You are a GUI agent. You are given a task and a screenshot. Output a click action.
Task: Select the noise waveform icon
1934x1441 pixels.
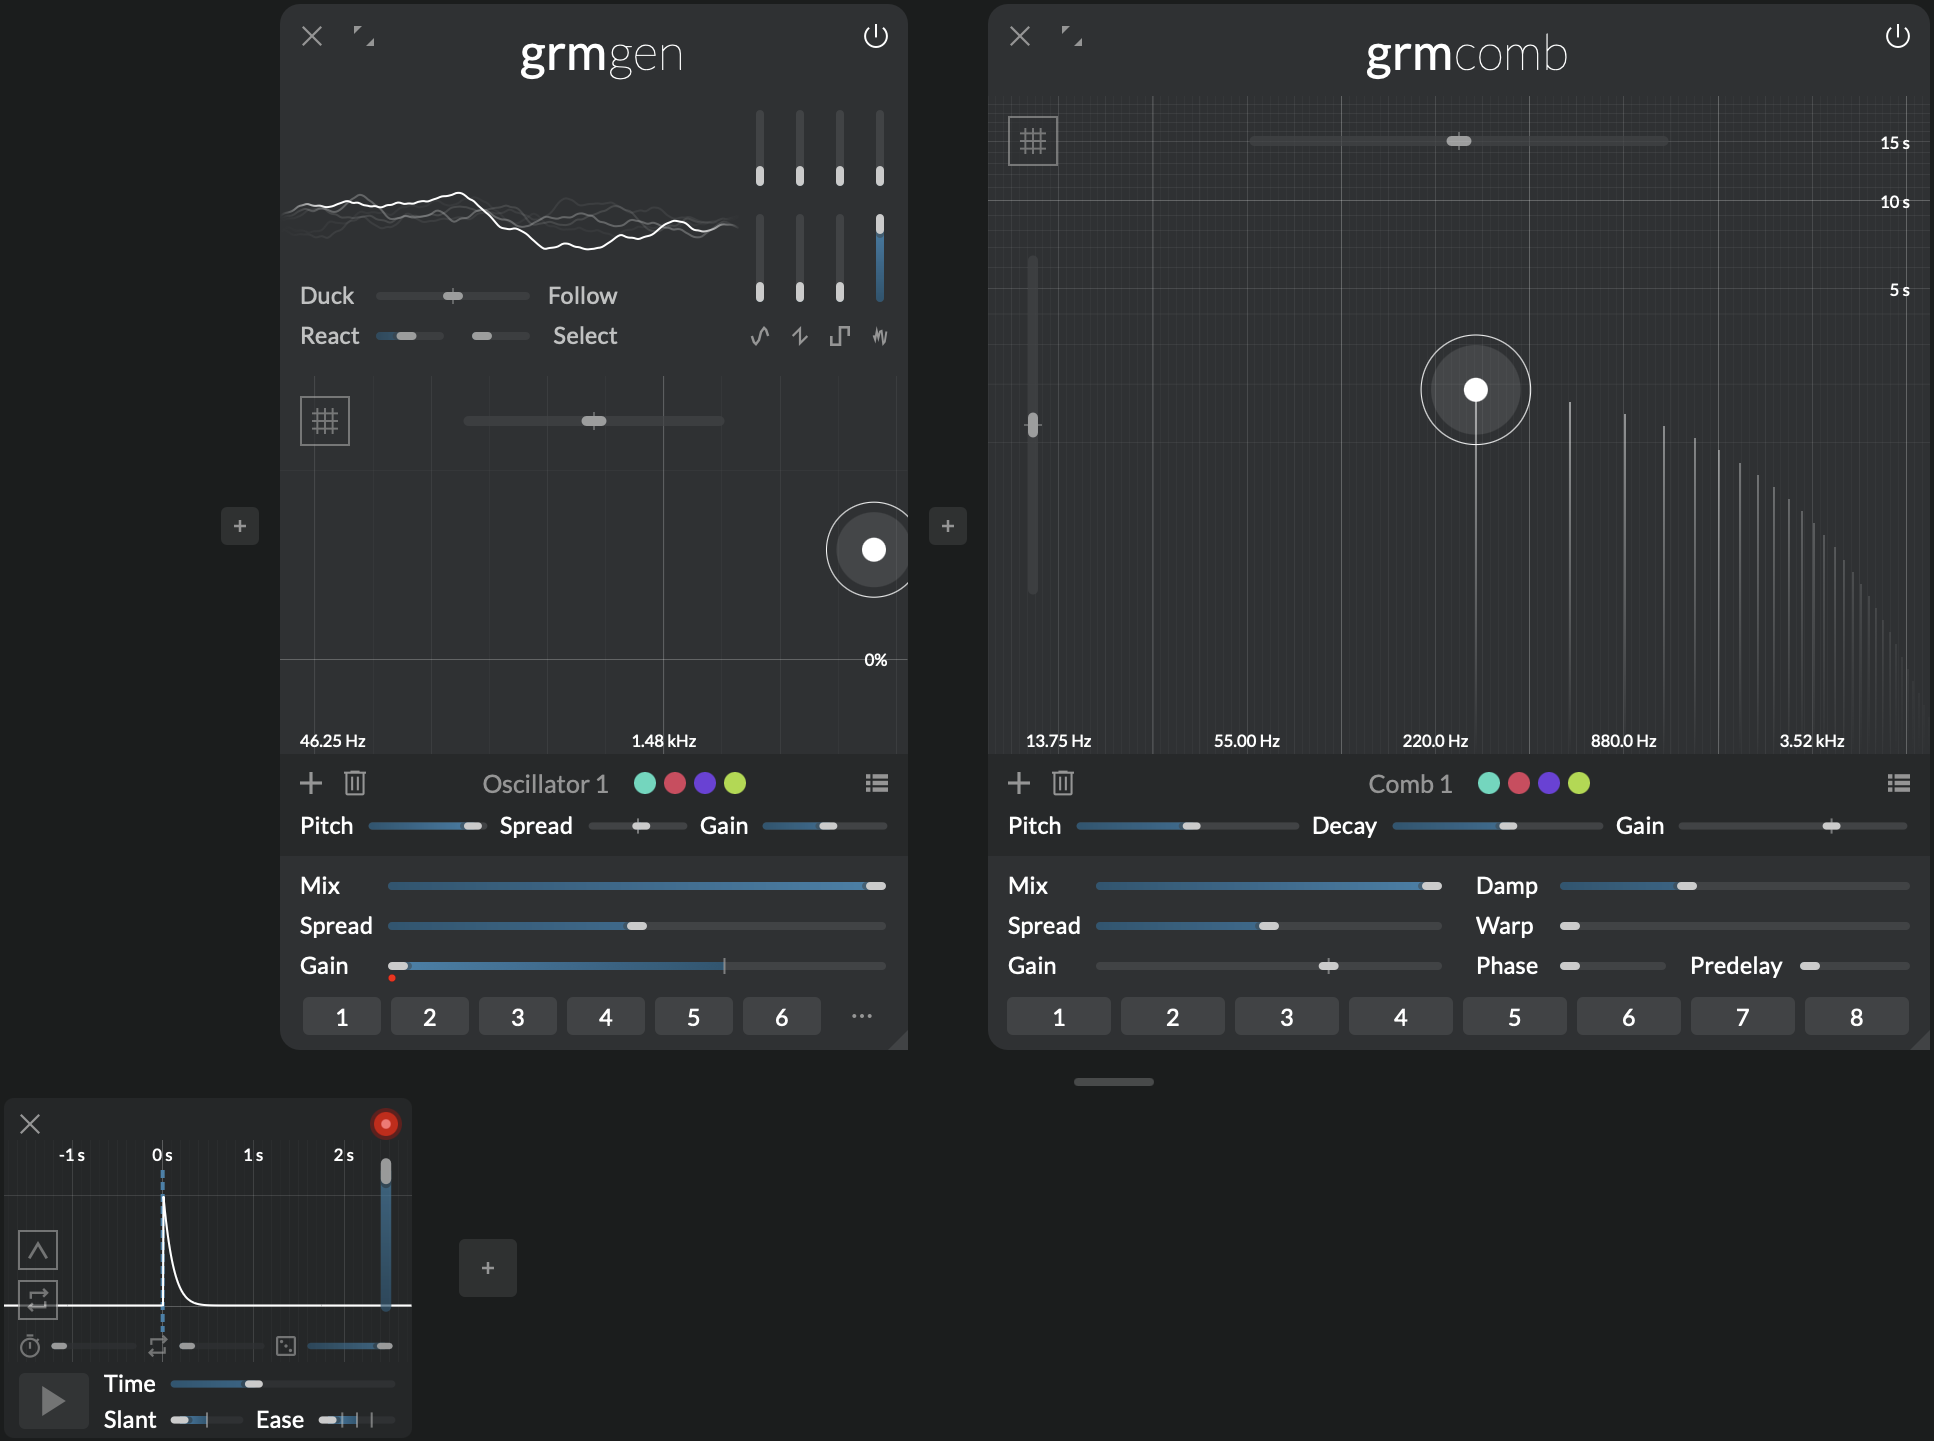[880, 336]
